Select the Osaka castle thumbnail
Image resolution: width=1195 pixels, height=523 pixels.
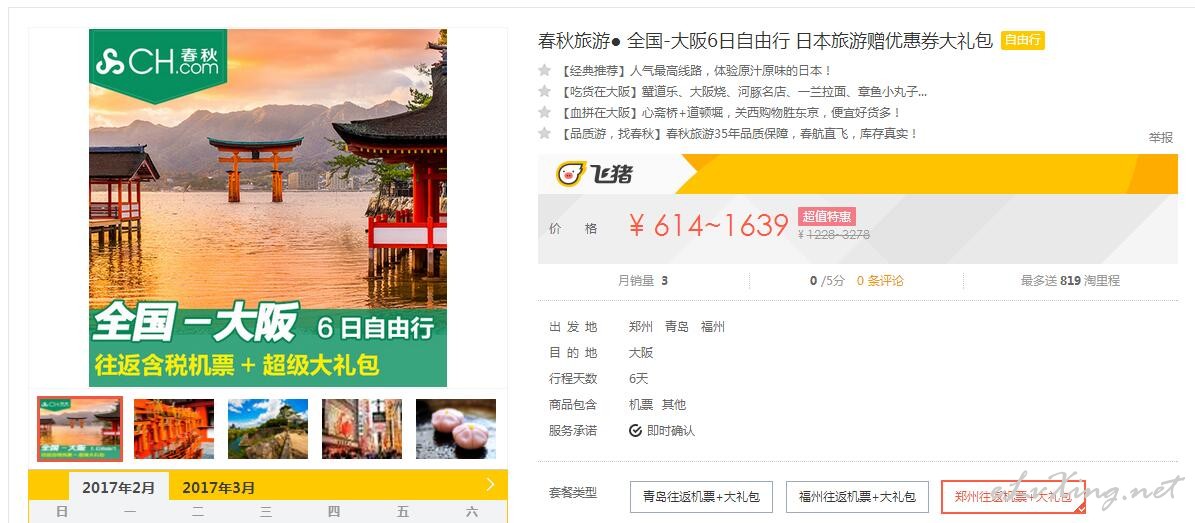tap(268, 429)
